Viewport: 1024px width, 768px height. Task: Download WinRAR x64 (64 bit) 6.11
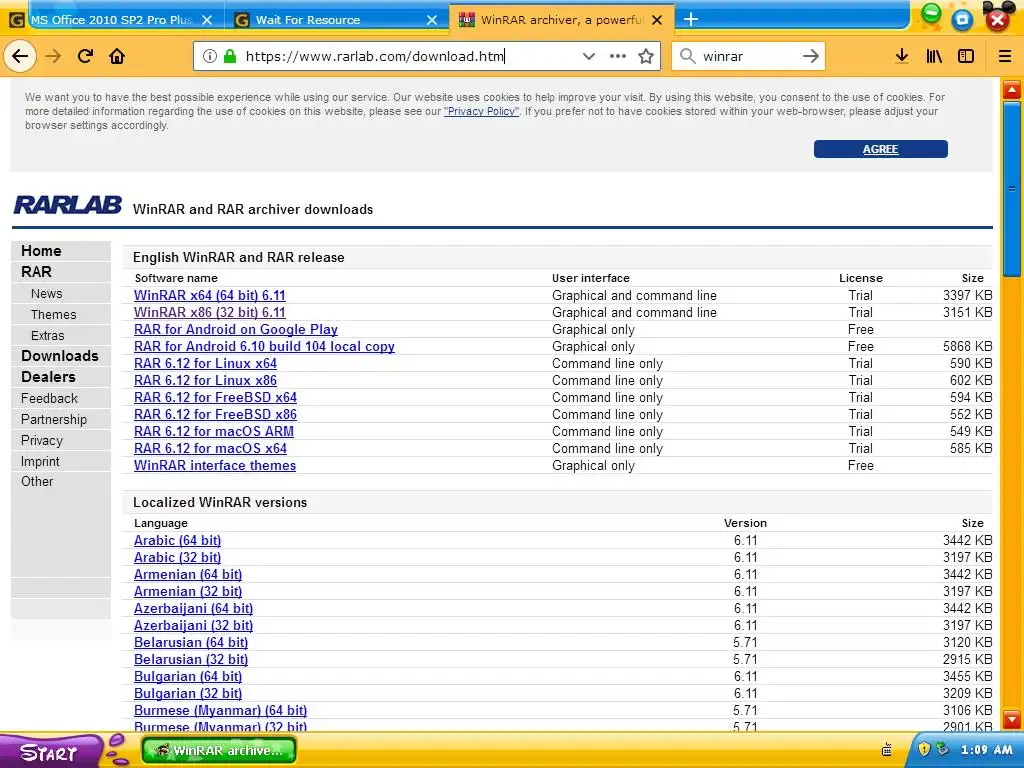click(x=210, y=295)
